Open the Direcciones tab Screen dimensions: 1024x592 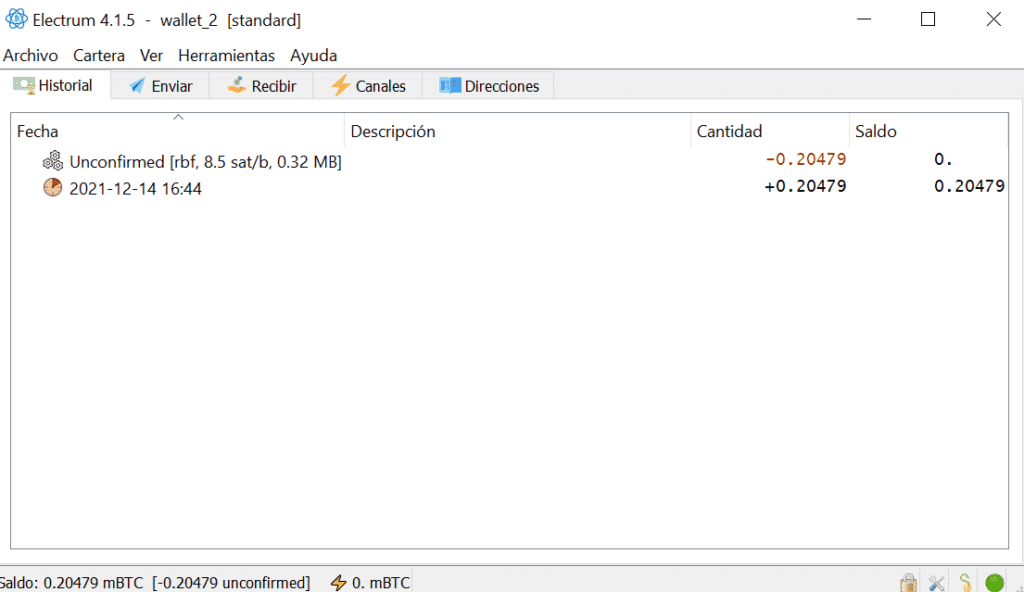pos(490,86)
